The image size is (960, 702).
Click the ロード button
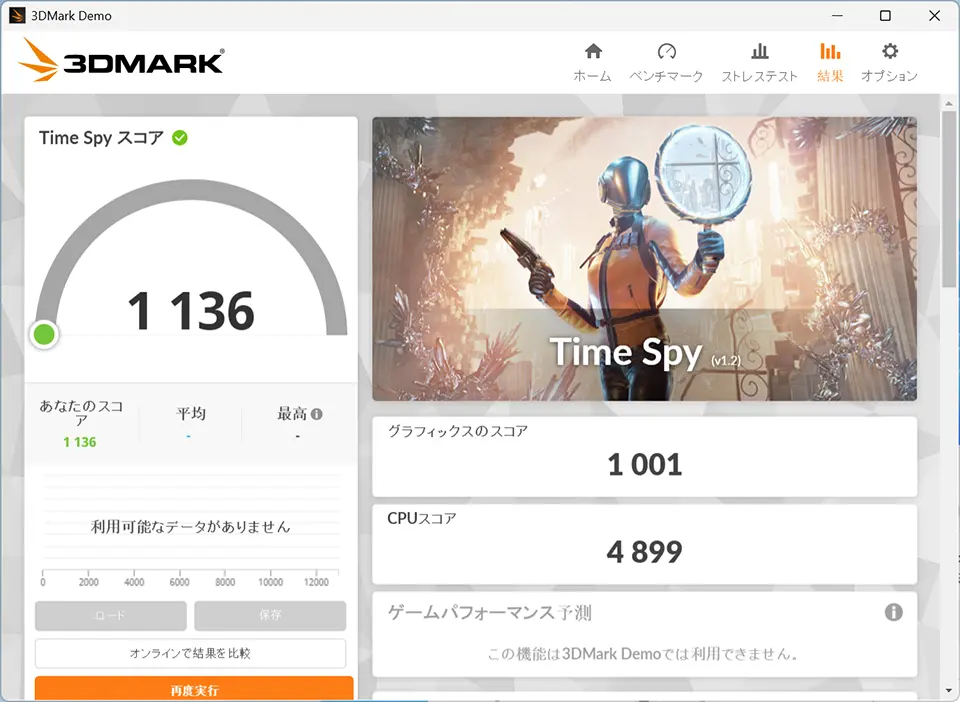point(111,615)
